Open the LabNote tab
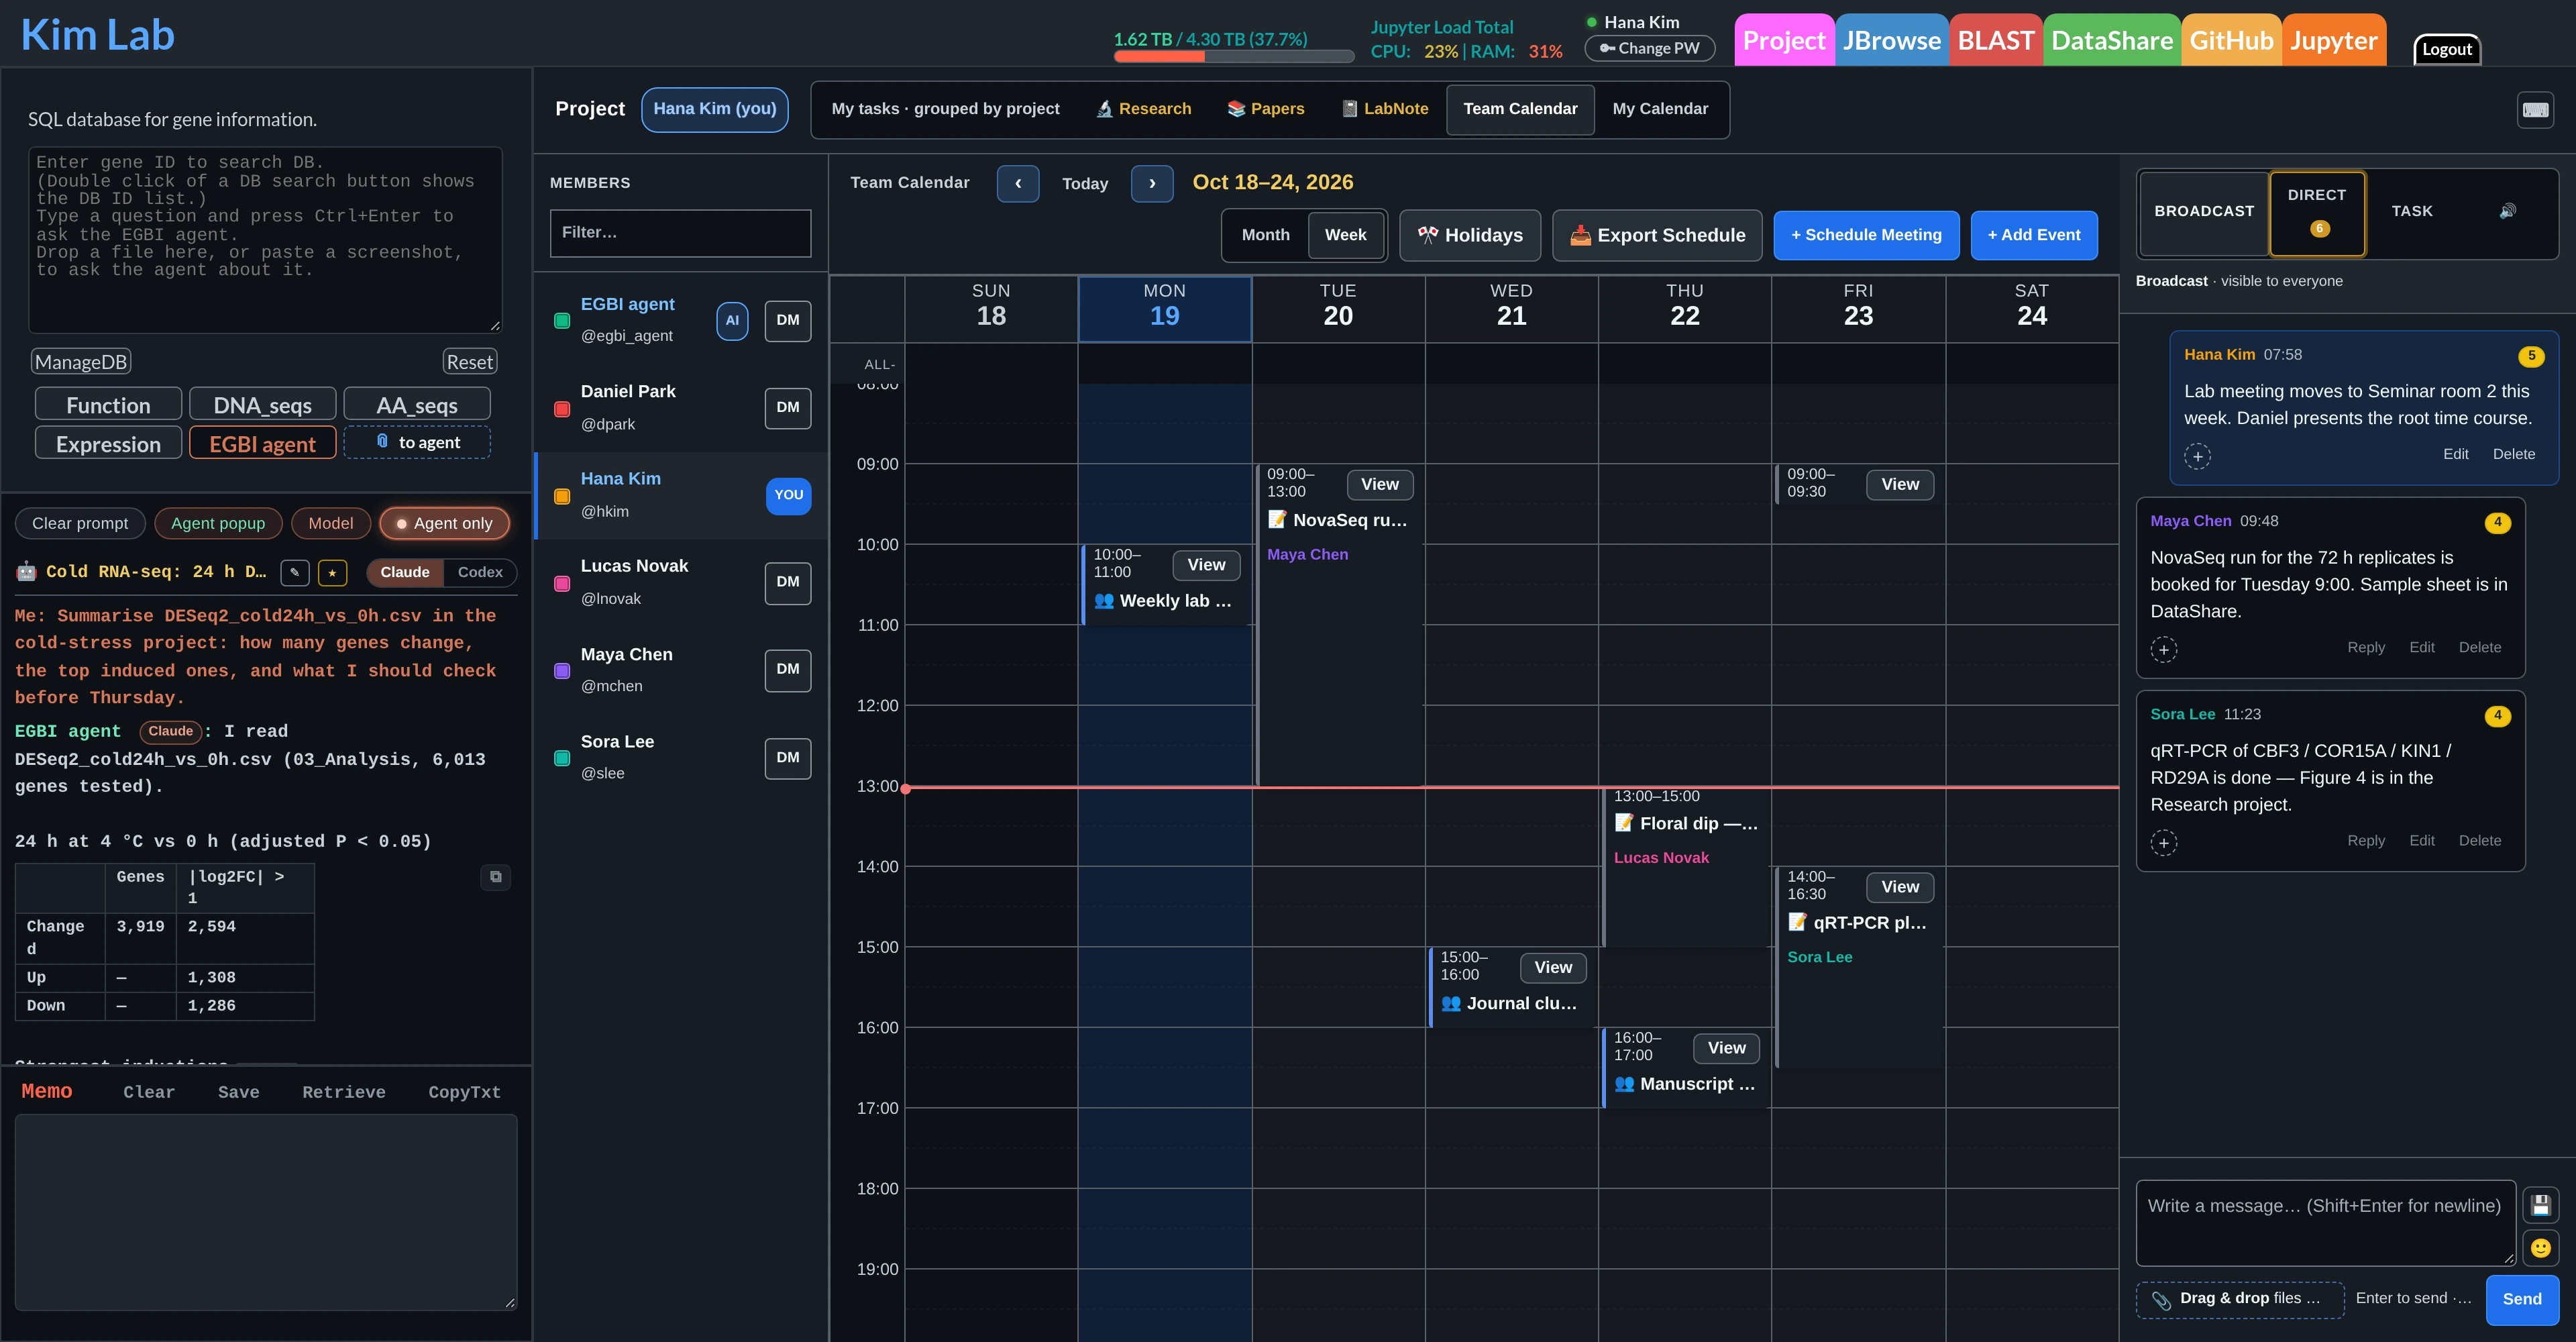The height and width of the screenshot is (1342, 2576). point(1384,109)
